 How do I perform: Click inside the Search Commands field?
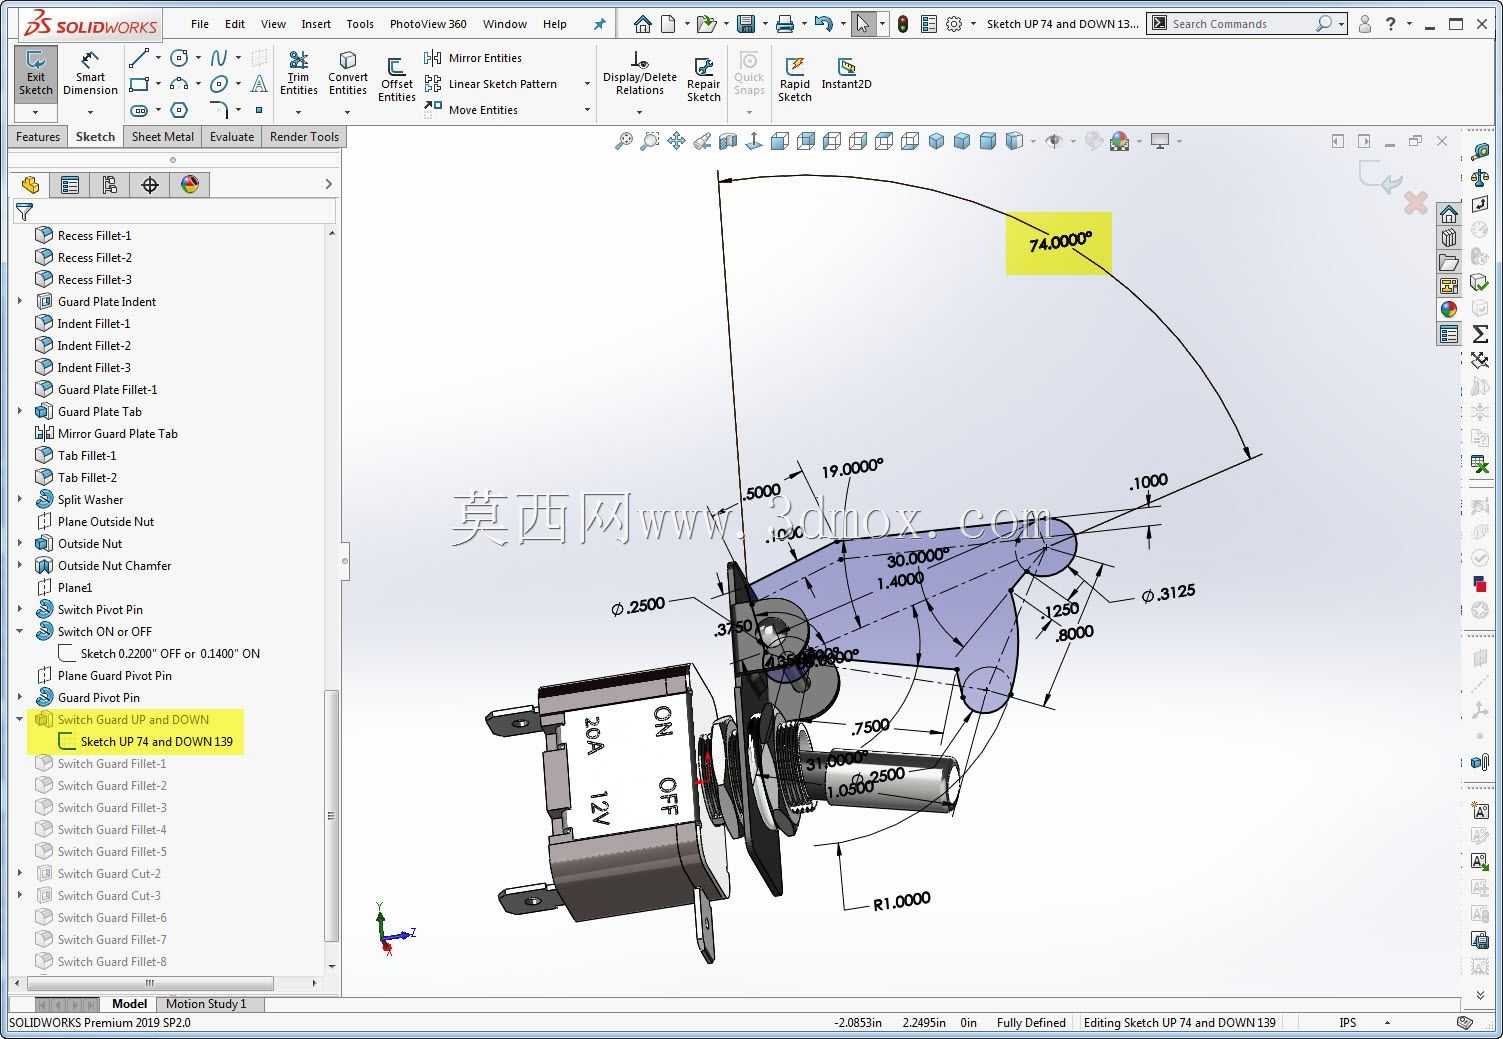tap(1240, 24)
